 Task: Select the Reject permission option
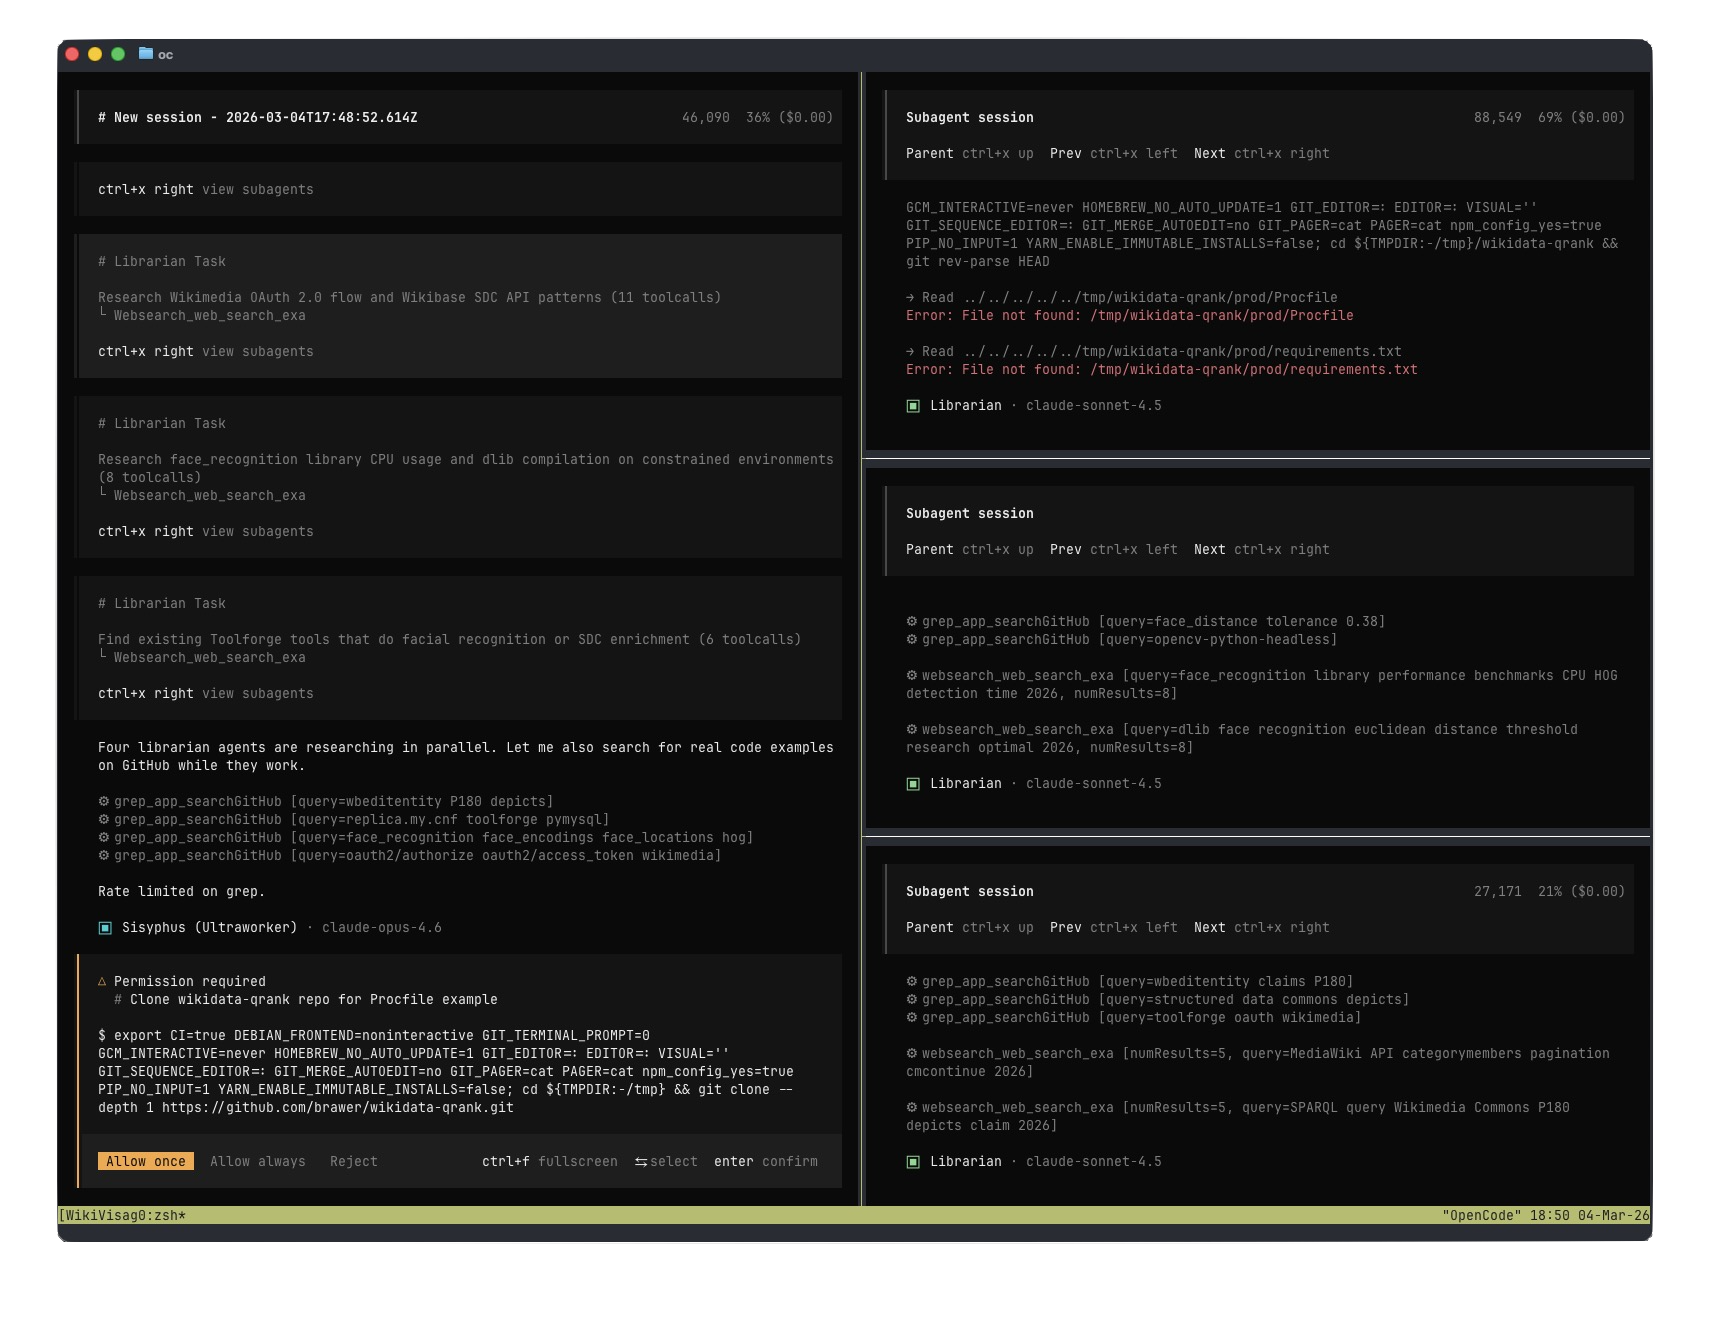tap(354, 1161)
